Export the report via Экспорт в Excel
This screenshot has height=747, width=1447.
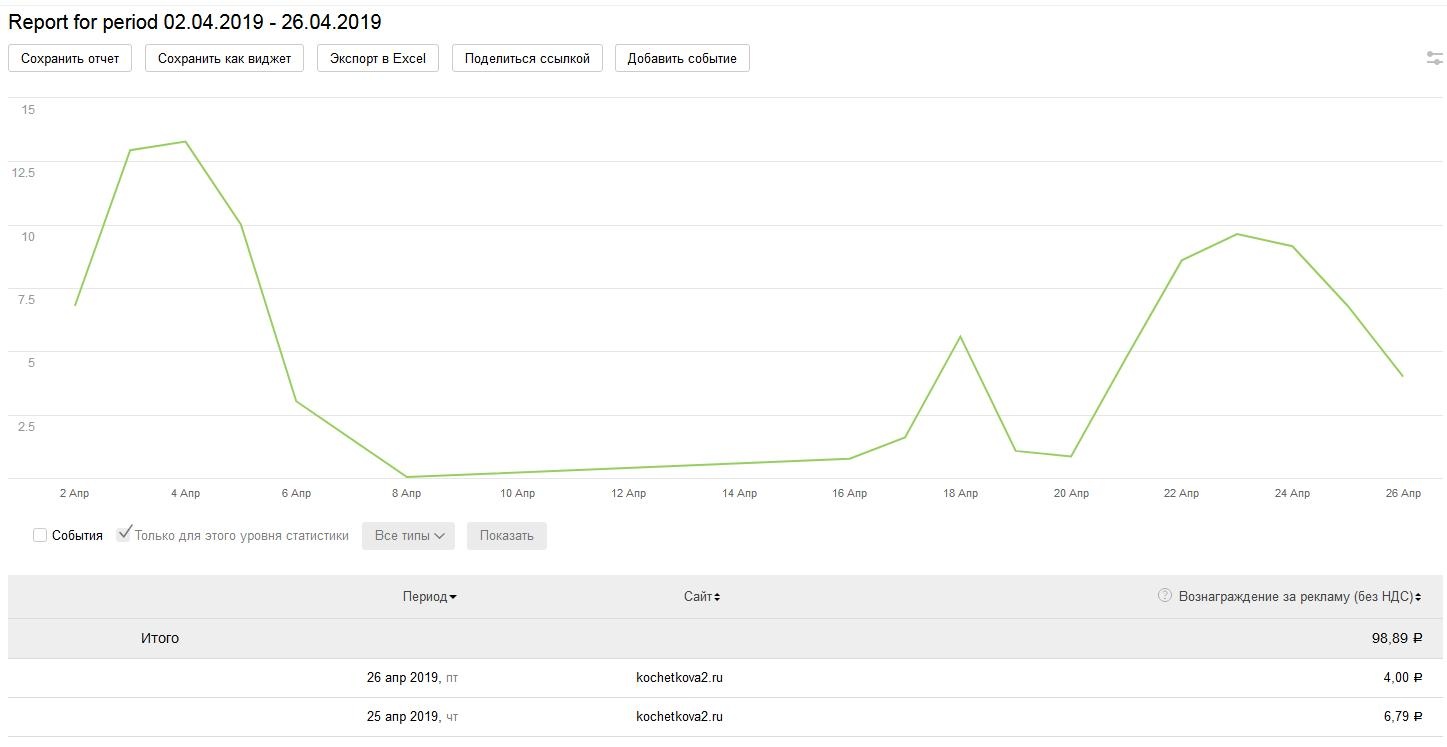click(378, 58)
